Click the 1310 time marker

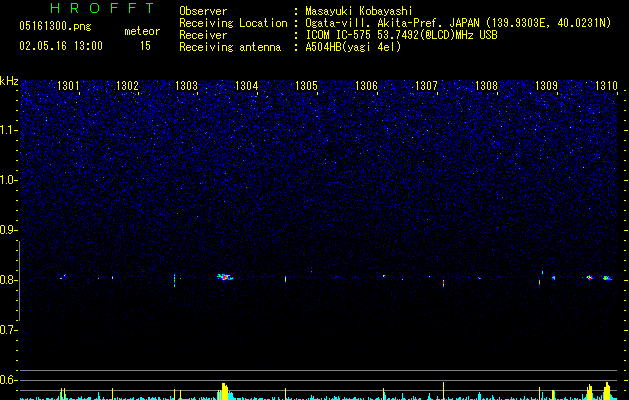tap(606, 86)
